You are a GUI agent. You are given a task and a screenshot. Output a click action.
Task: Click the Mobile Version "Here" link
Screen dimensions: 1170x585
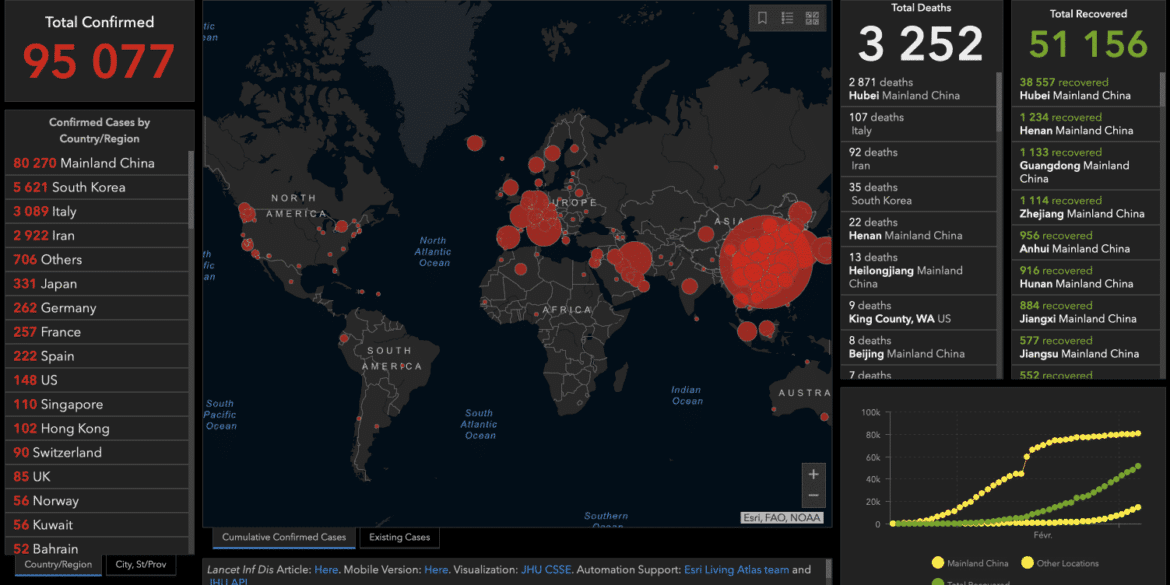click(436, 569)
